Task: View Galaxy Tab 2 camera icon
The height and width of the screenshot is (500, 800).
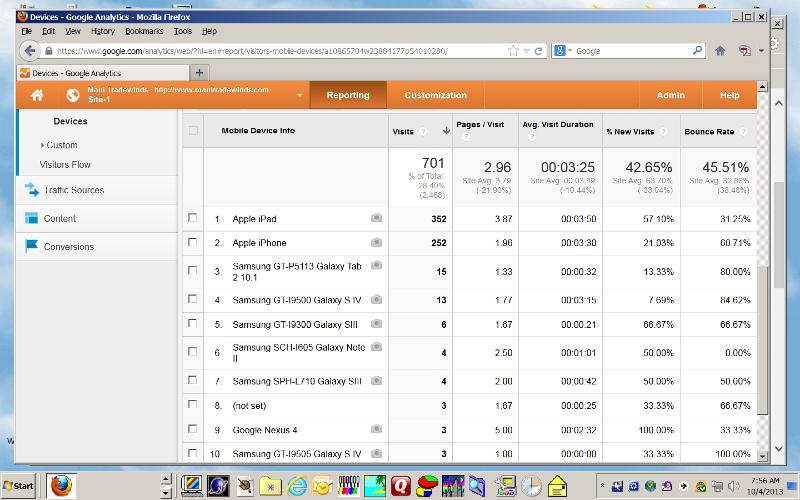Action: (x=376, y=265)
